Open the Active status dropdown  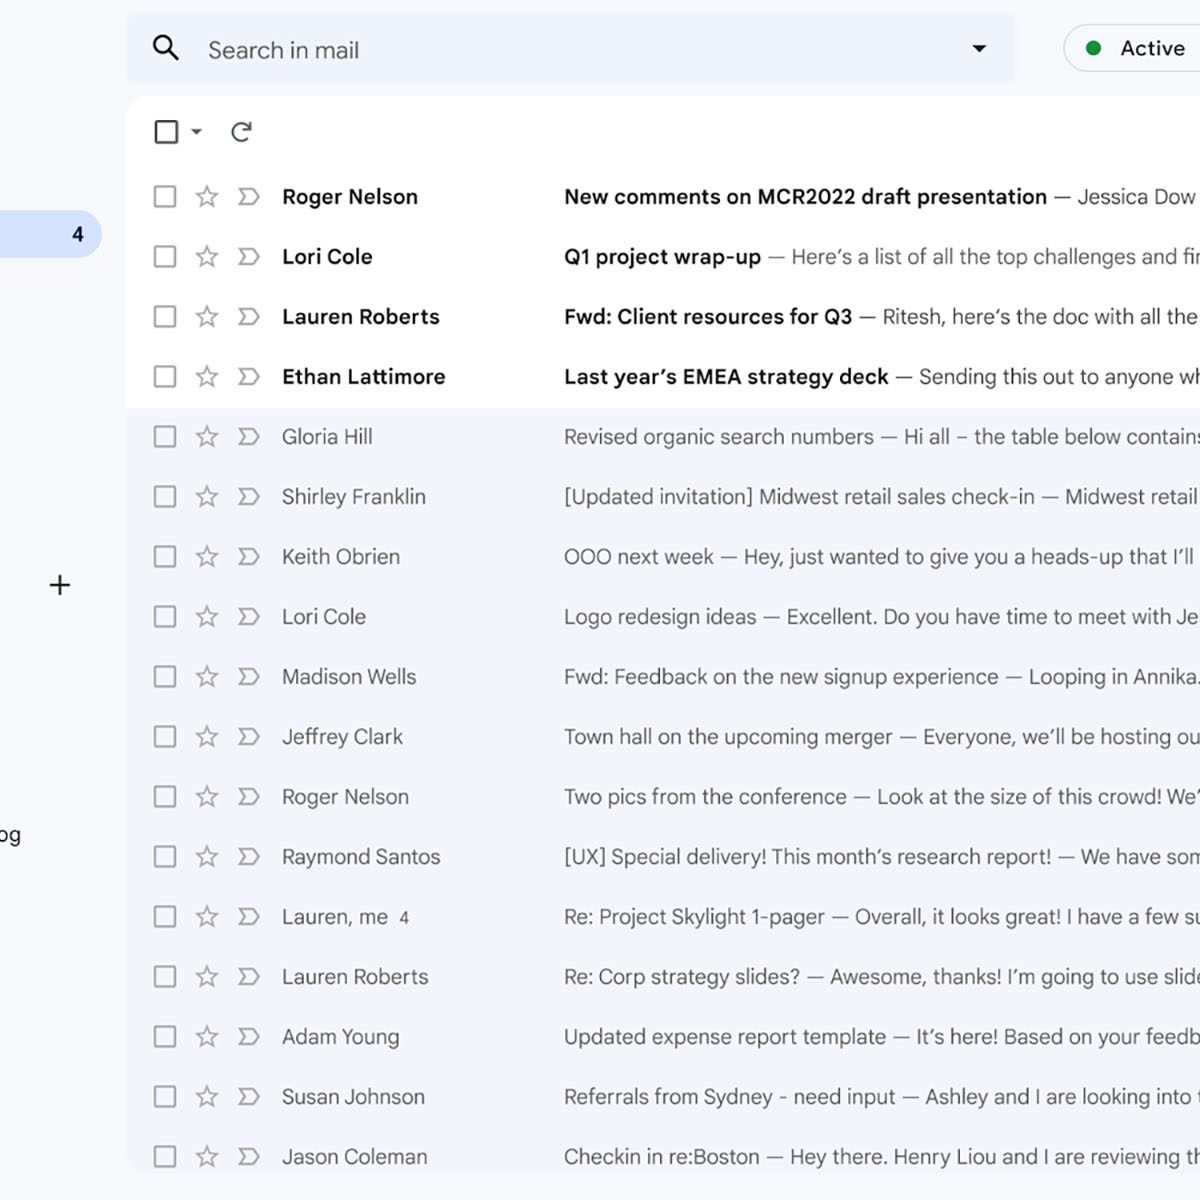tap(1140, 48)
